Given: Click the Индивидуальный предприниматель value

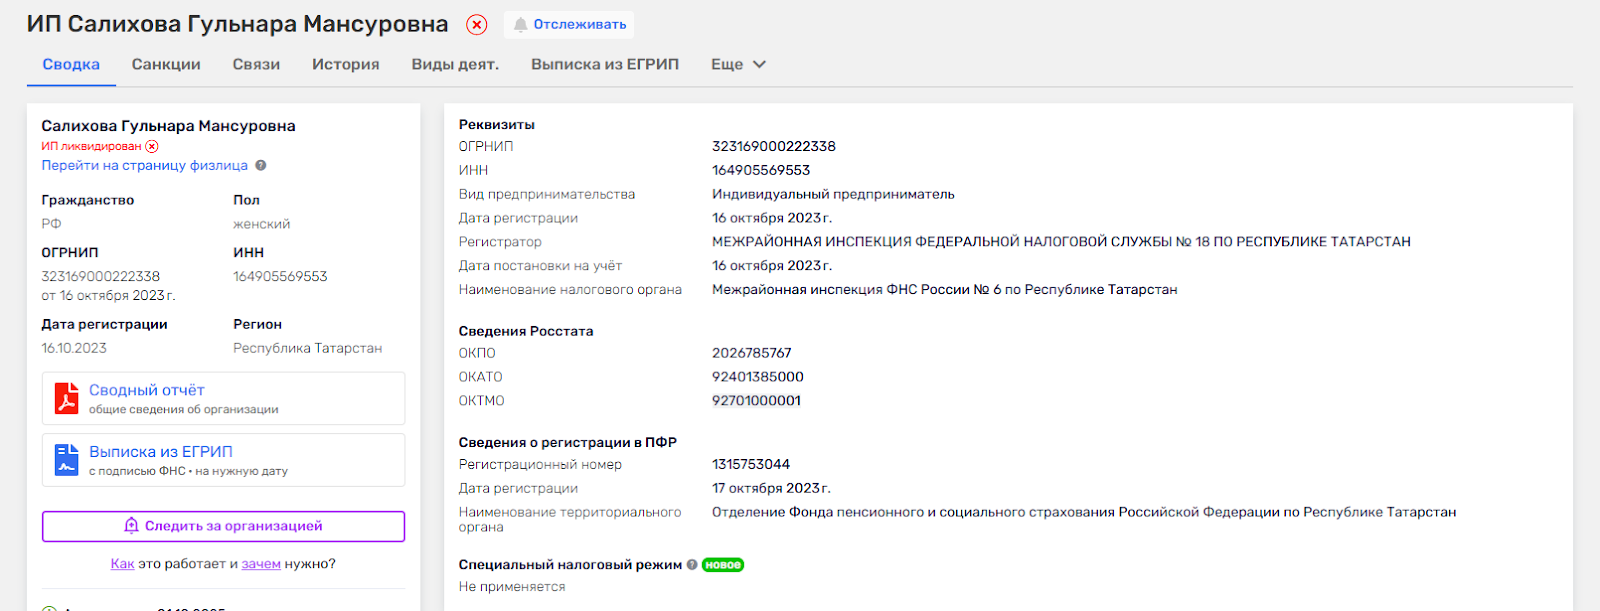Looking at the screenshot, I should (x=833, y=194).
